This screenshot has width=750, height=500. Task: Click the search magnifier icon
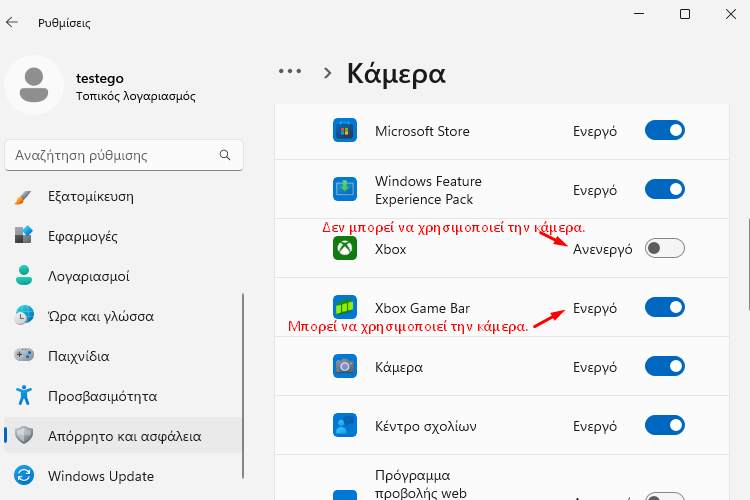225,155
